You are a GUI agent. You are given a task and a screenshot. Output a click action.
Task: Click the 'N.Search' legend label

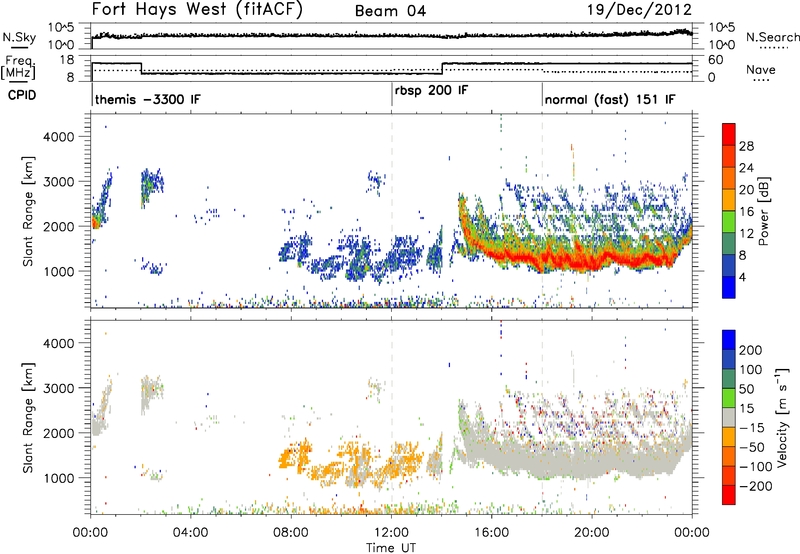pyautogui.click(x=772, y=37)
